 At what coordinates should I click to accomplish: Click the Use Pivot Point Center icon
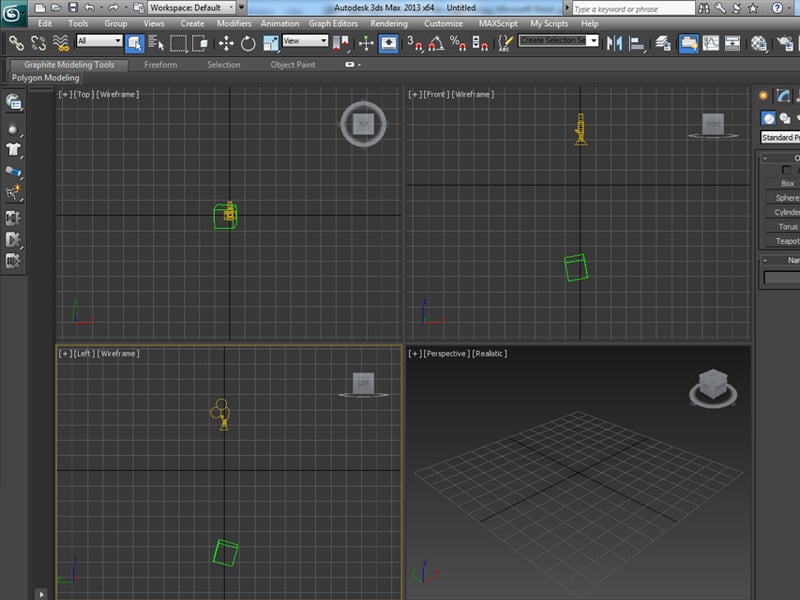[341, 43]
